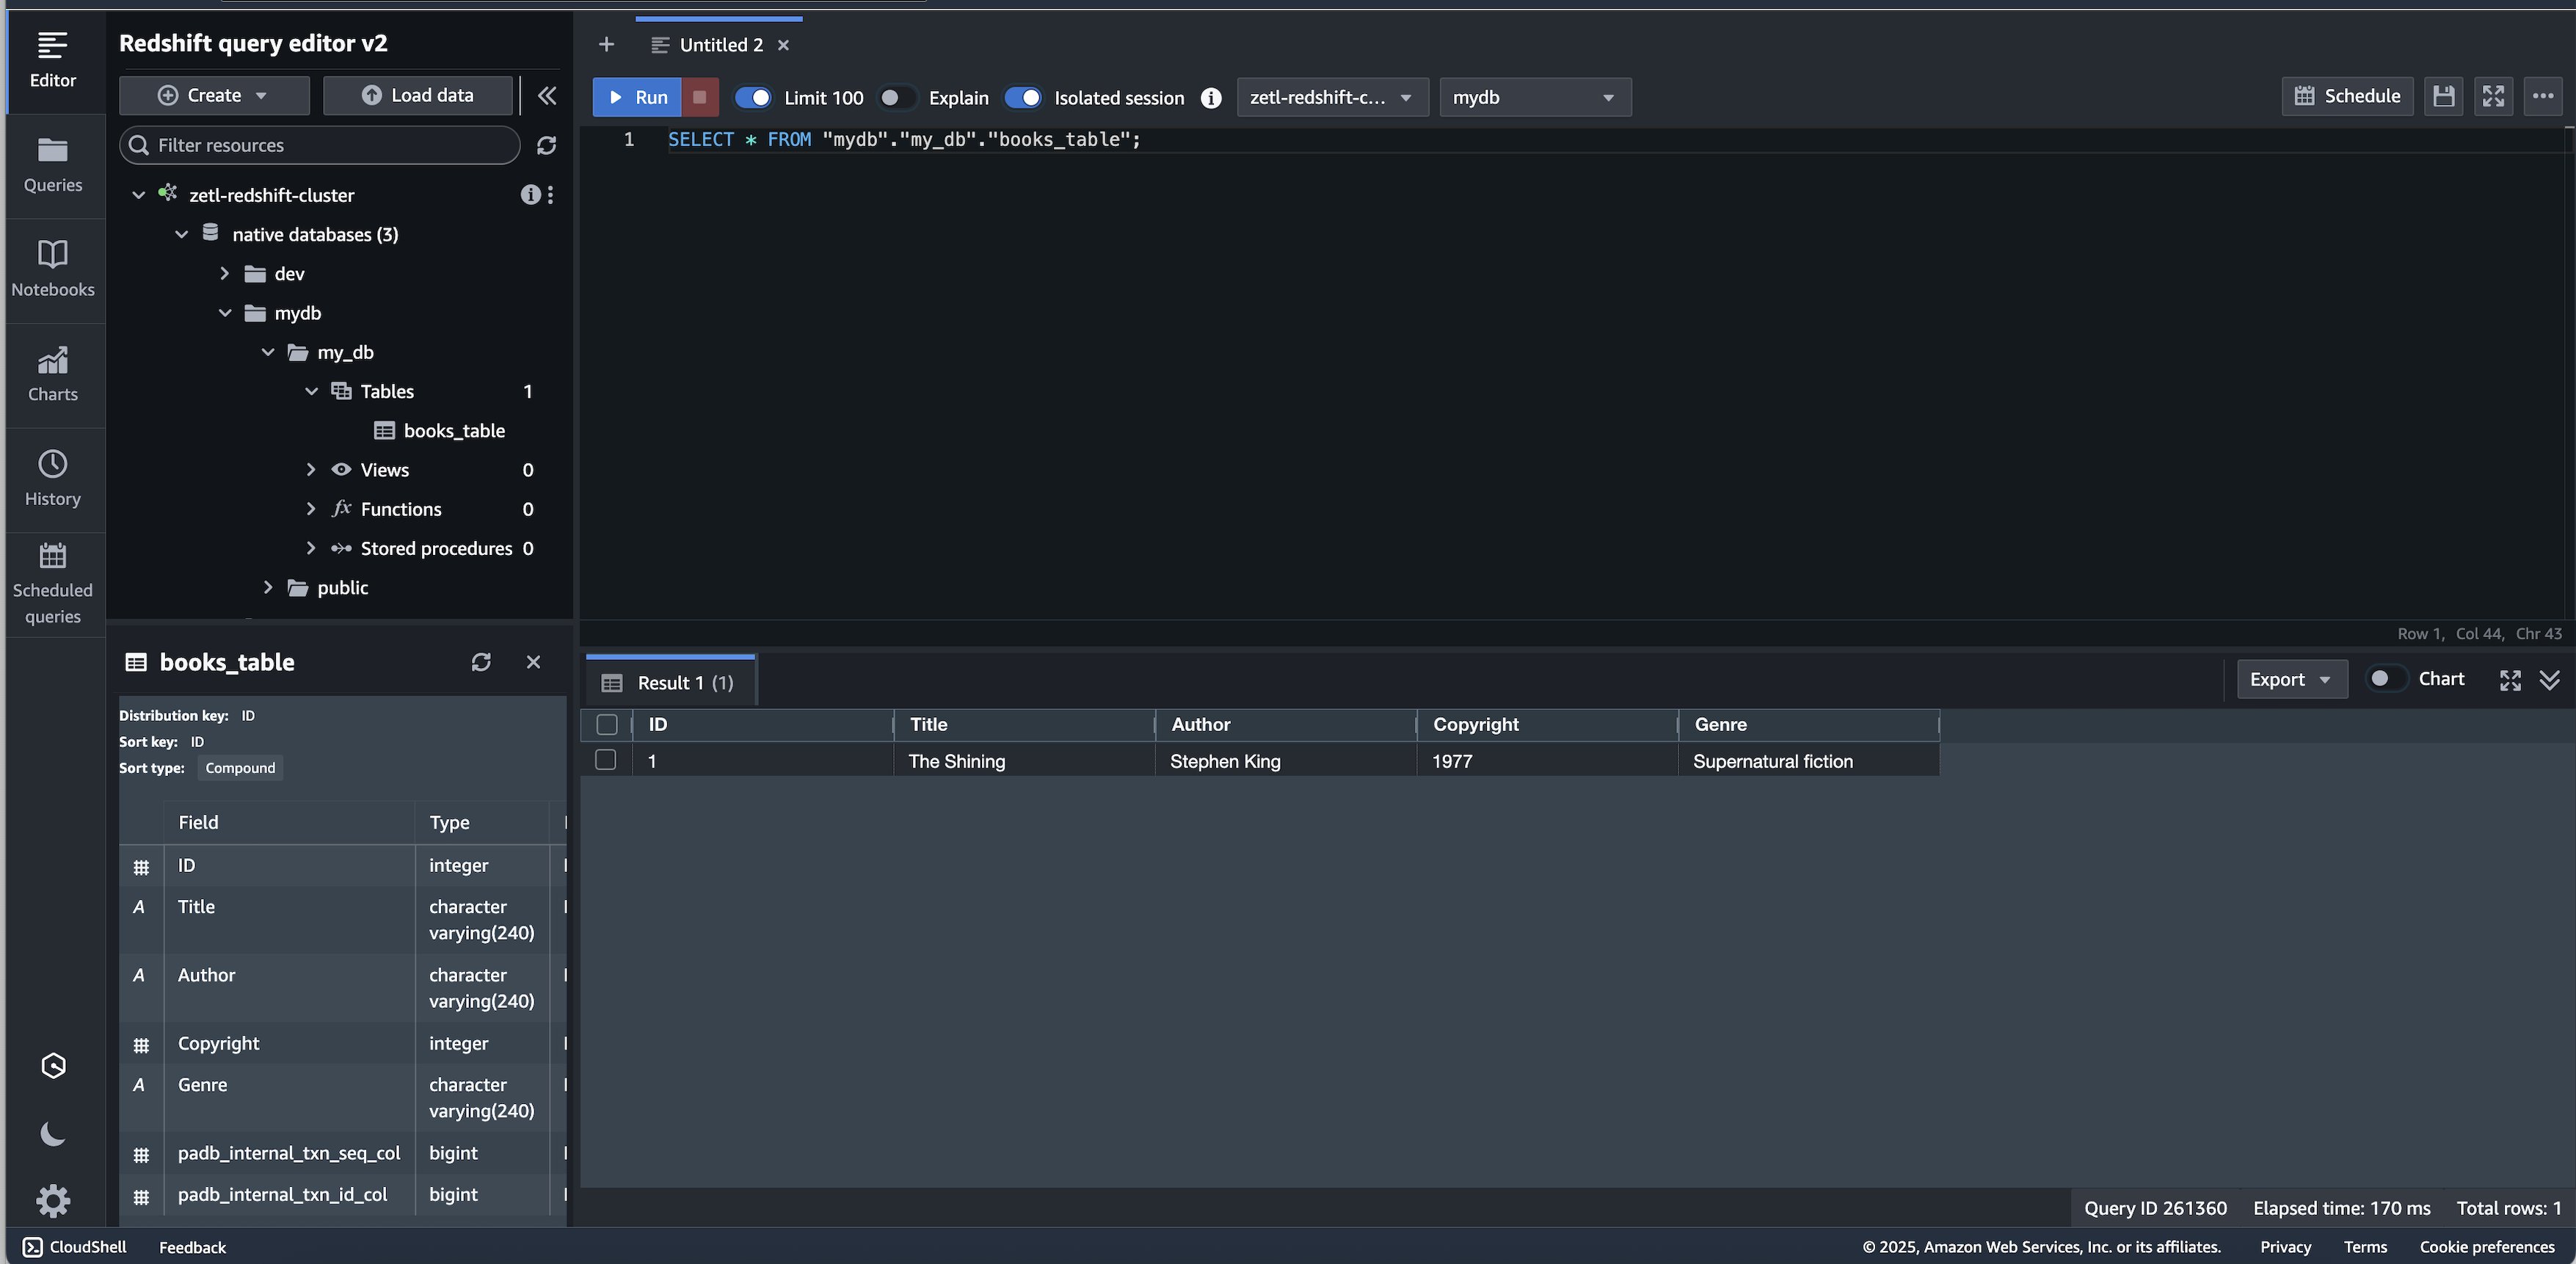This screenshot has width=2576, height=1264.
Task: Open the History sidebar section
Action: tap(52, 479)
